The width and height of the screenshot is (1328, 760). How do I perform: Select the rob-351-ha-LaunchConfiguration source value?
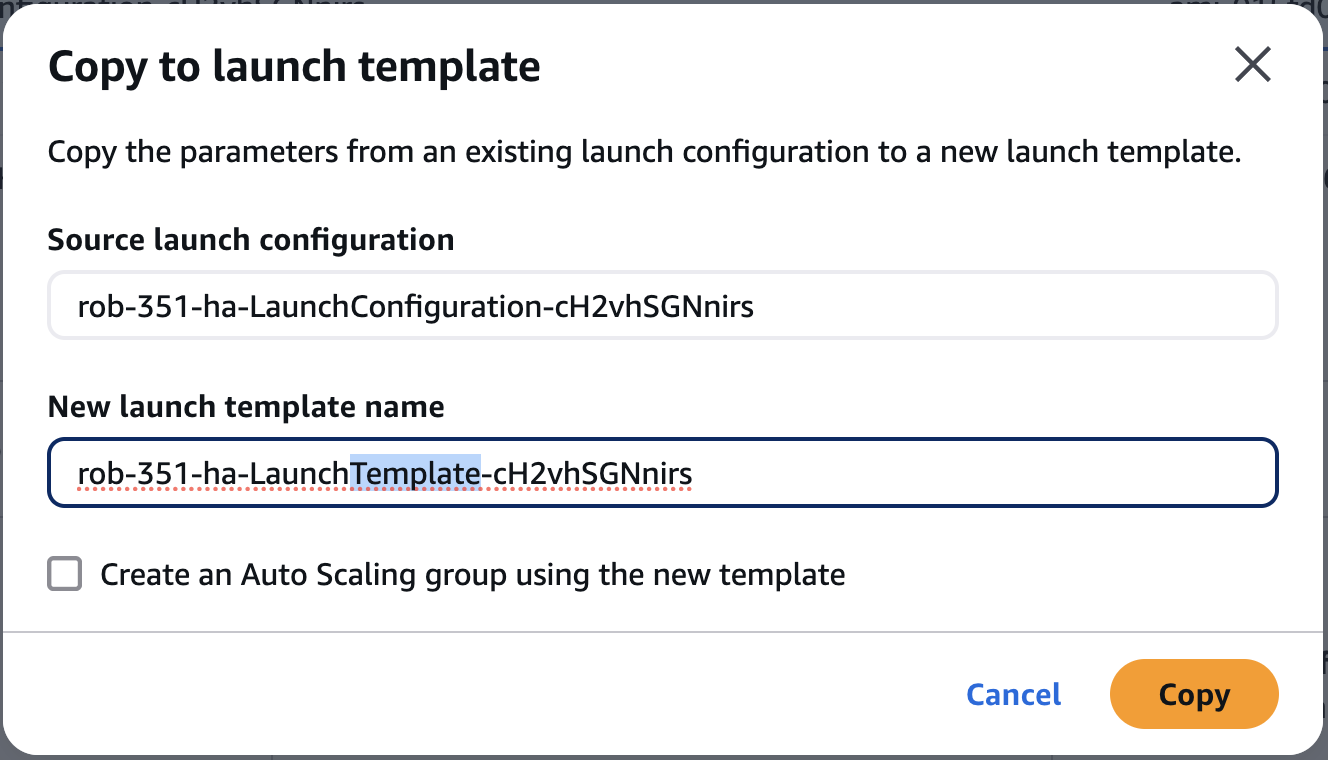(x=416, y=305)
